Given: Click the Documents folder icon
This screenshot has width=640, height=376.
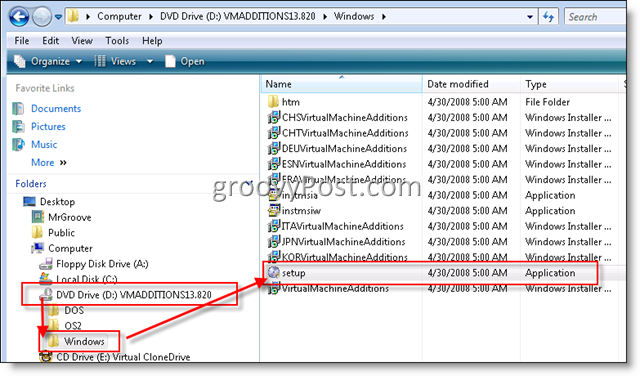Looking at the screenshot, I should [18, 109].
